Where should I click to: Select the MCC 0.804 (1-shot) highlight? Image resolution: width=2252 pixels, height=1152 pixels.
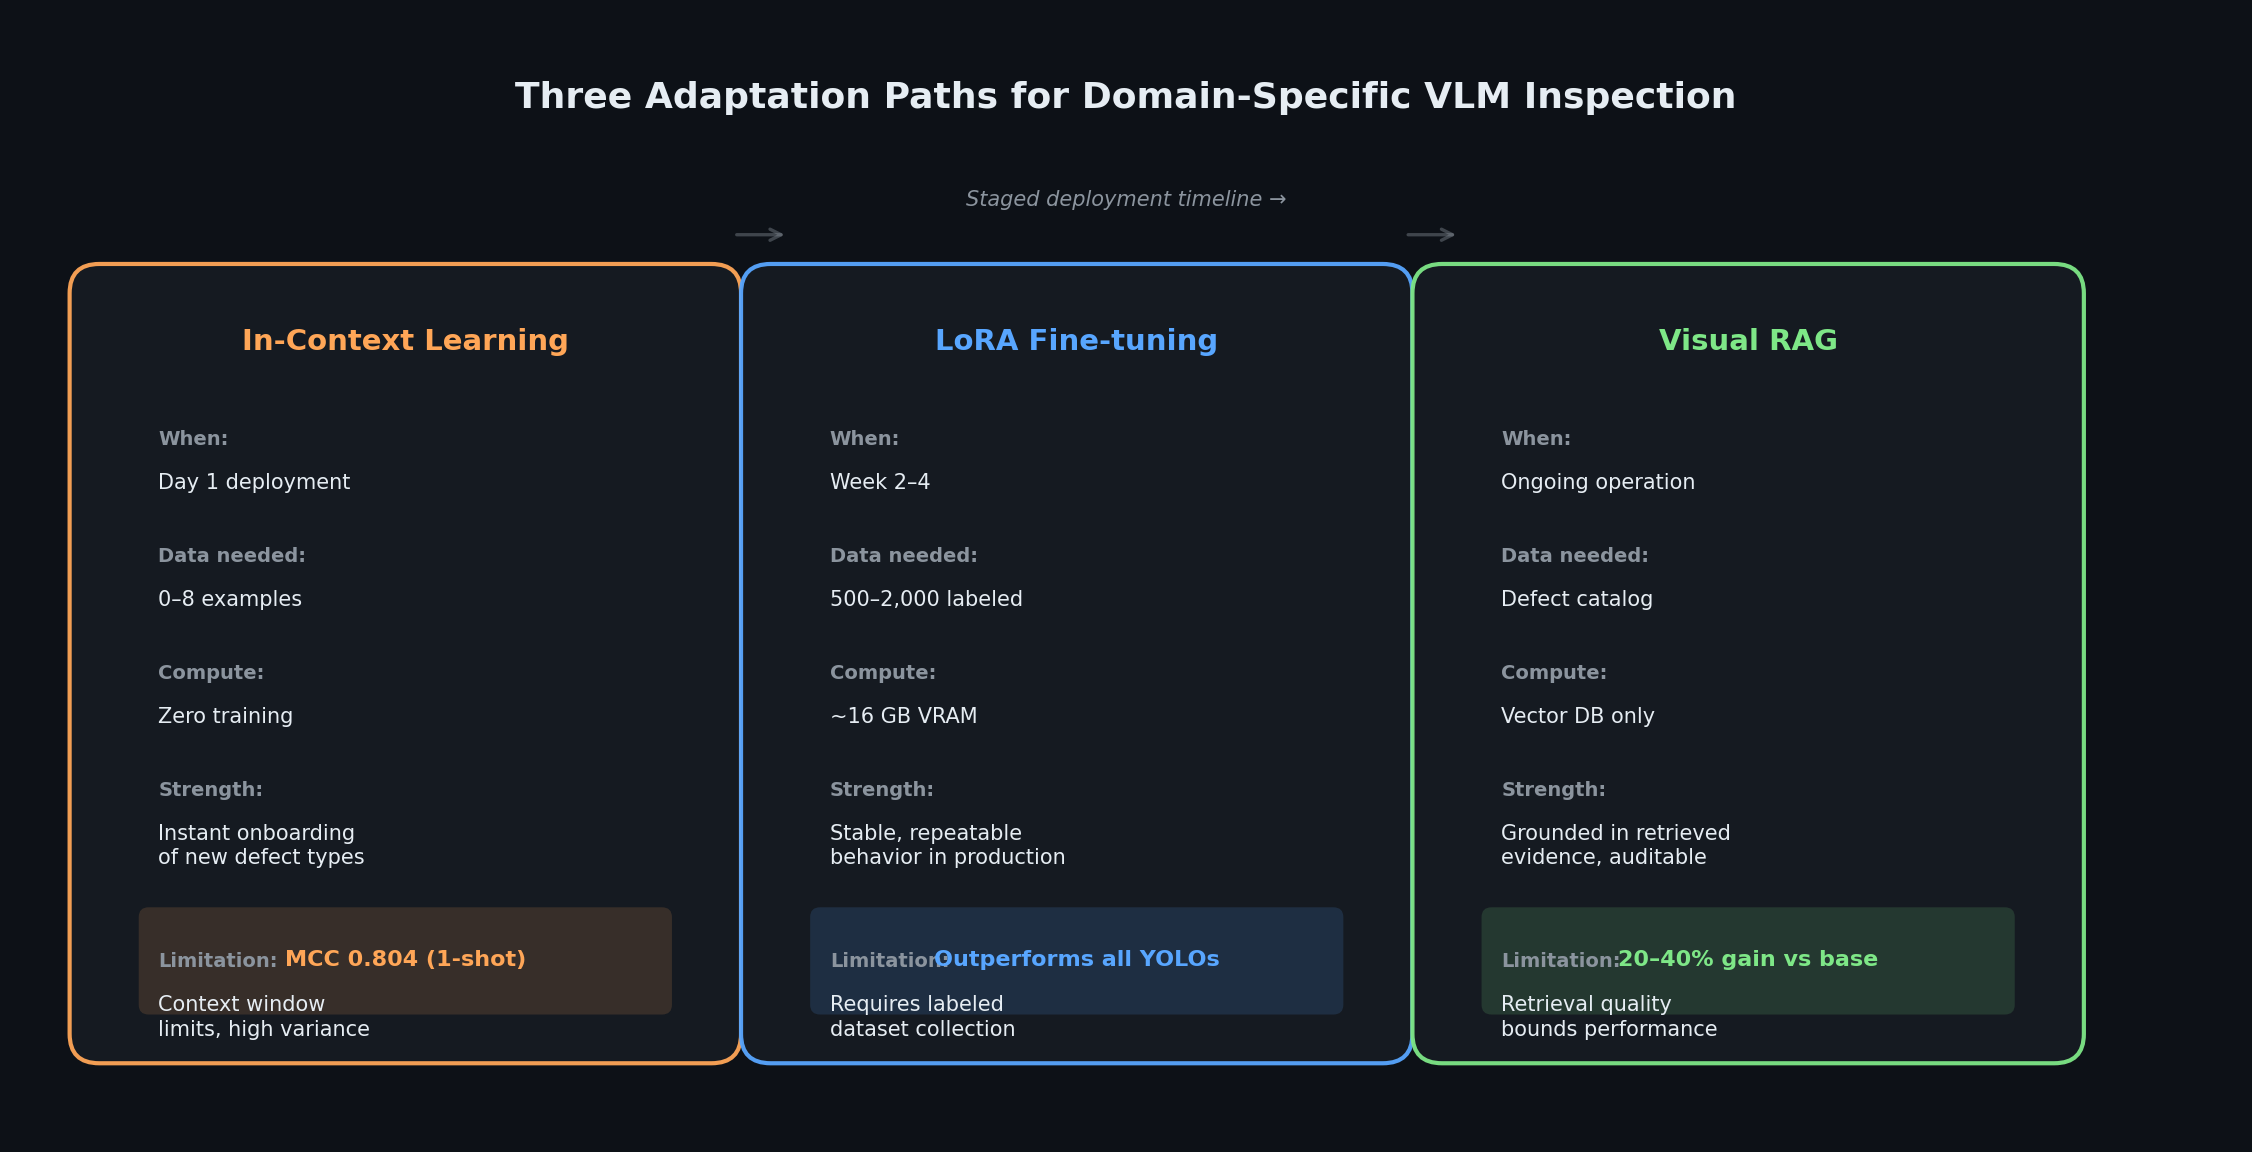click(x=405, y=960)
